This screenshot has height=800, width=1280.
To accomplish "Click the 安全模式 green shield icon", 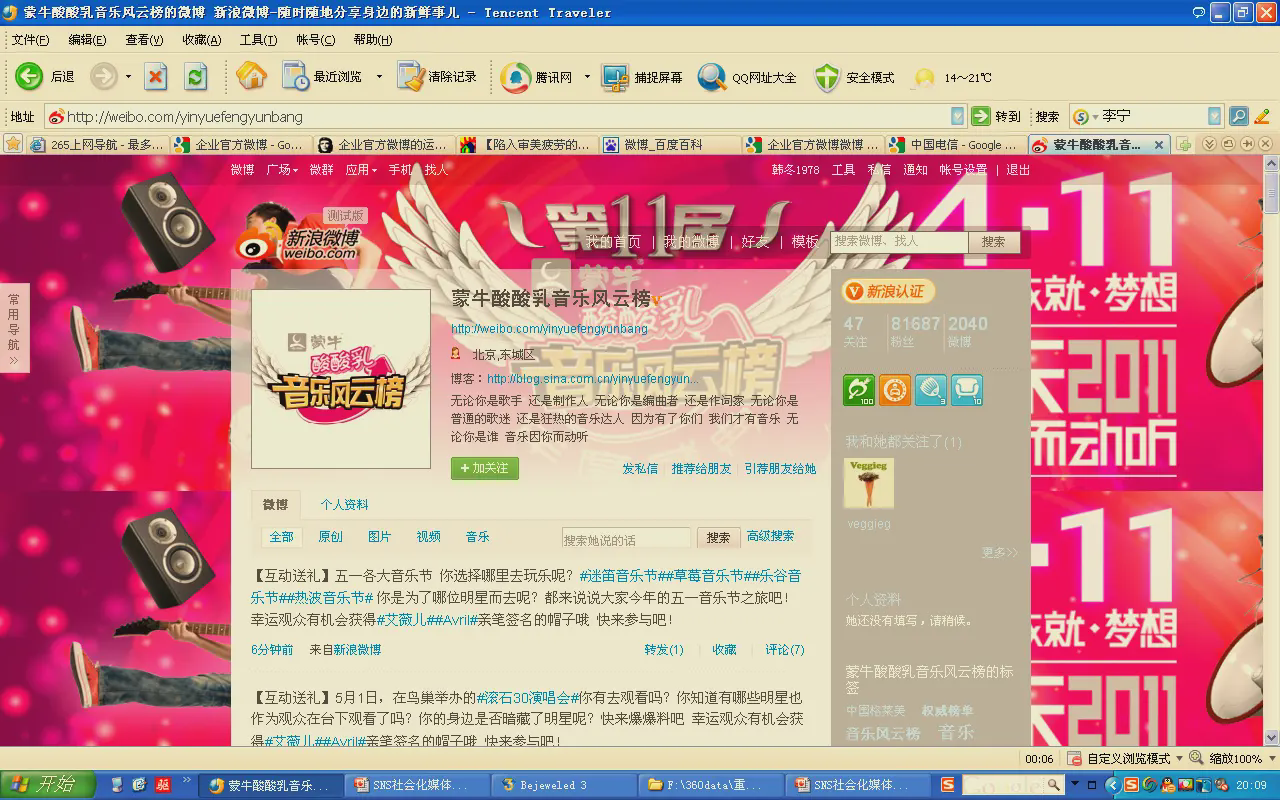I will (x=827, y=77).
